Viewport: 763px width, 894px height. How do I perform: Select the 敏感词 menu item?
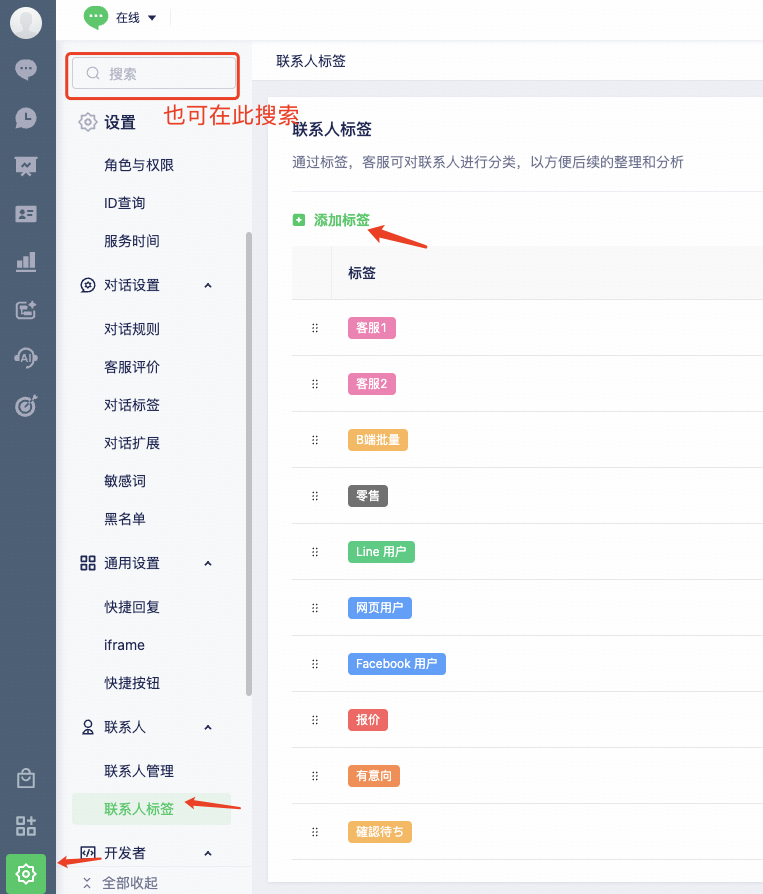(x=125, y=481)
